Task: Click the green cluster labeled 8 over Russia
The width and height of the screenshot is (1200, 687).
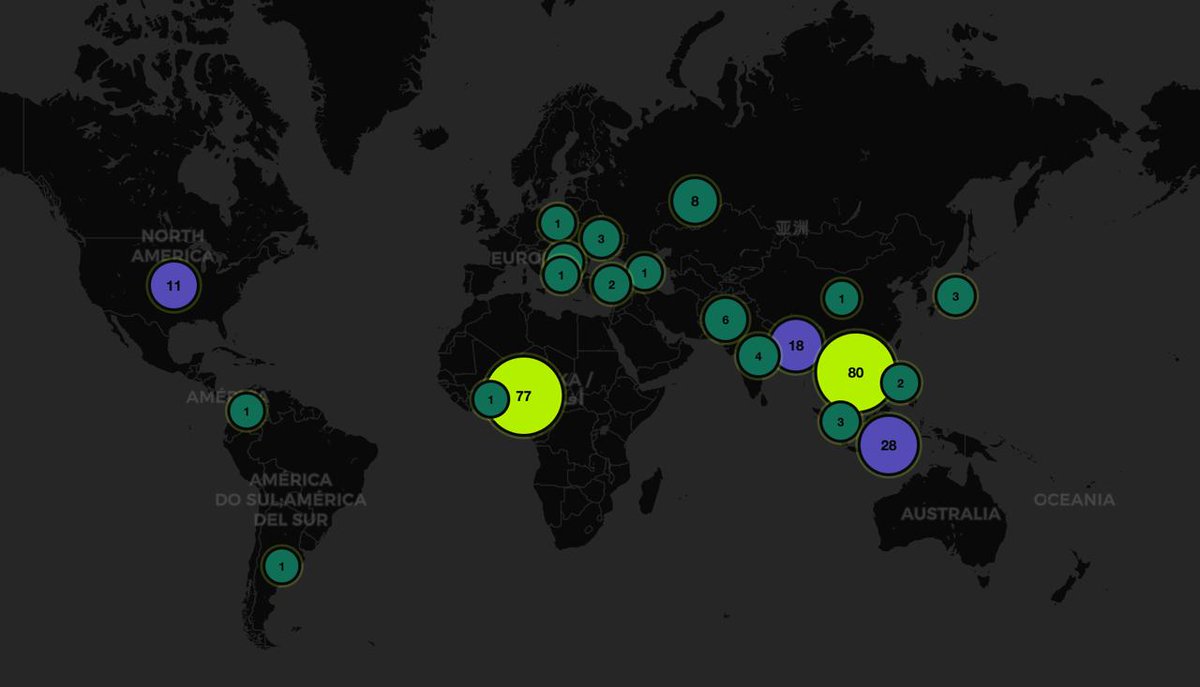Action: (695, 201)
